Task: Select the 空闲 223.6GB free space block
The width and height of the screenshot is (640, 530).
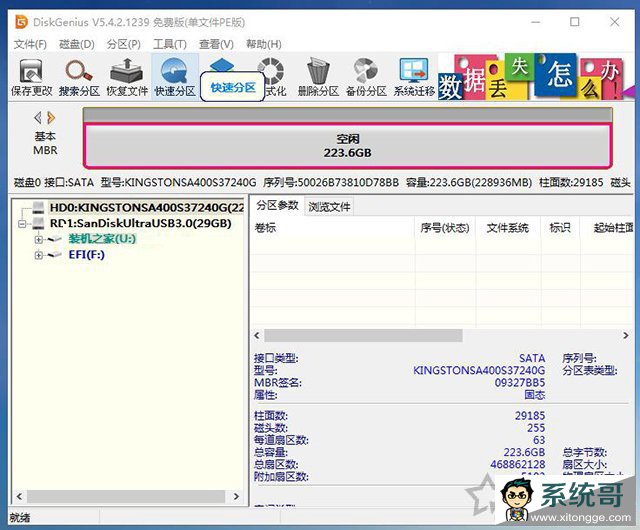Action: click(x=347, y=146)
